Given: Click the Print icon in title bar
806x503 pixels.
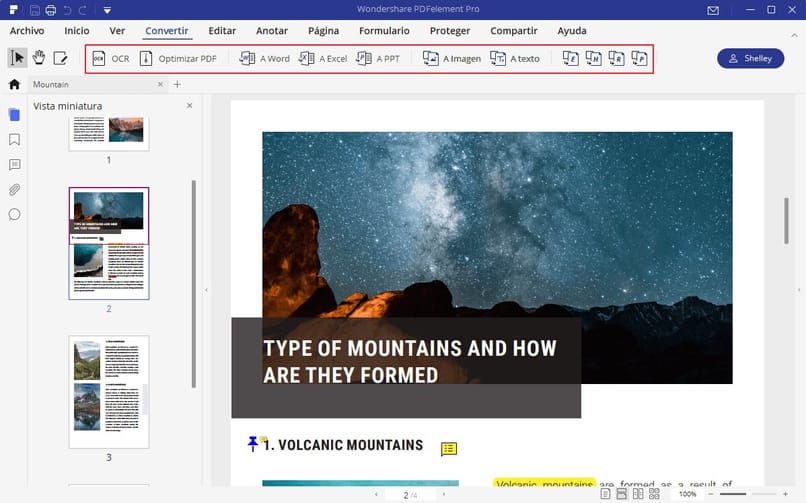Looking at the screenshot, I should click(50, 10).
